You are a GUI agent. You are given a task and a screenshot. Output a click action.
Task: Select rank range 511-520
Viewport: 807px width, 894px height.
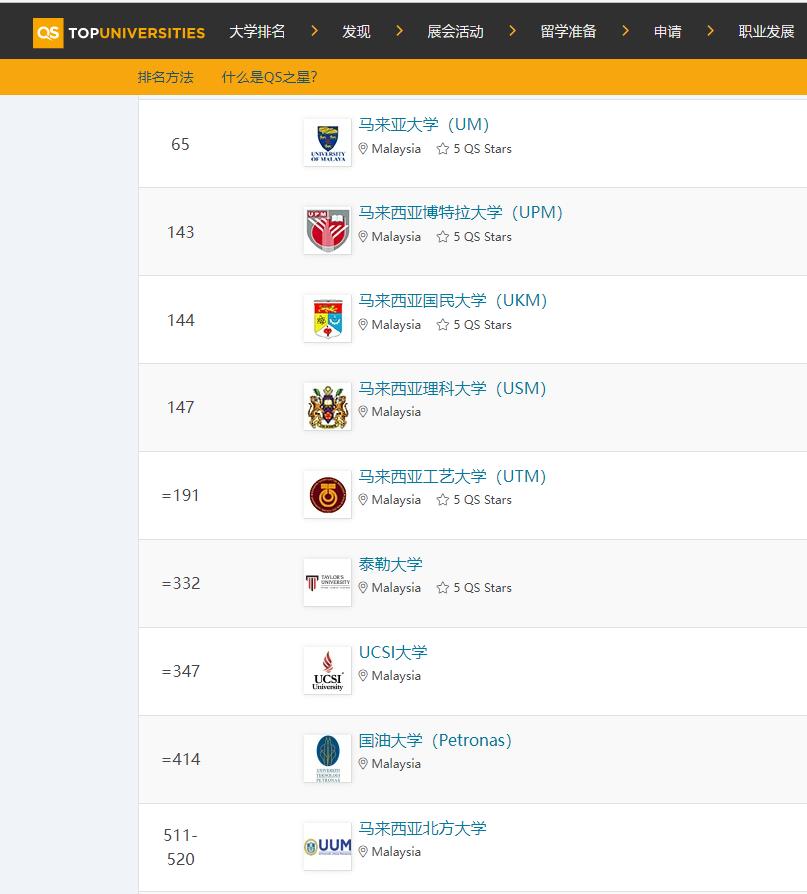[180, 847]
